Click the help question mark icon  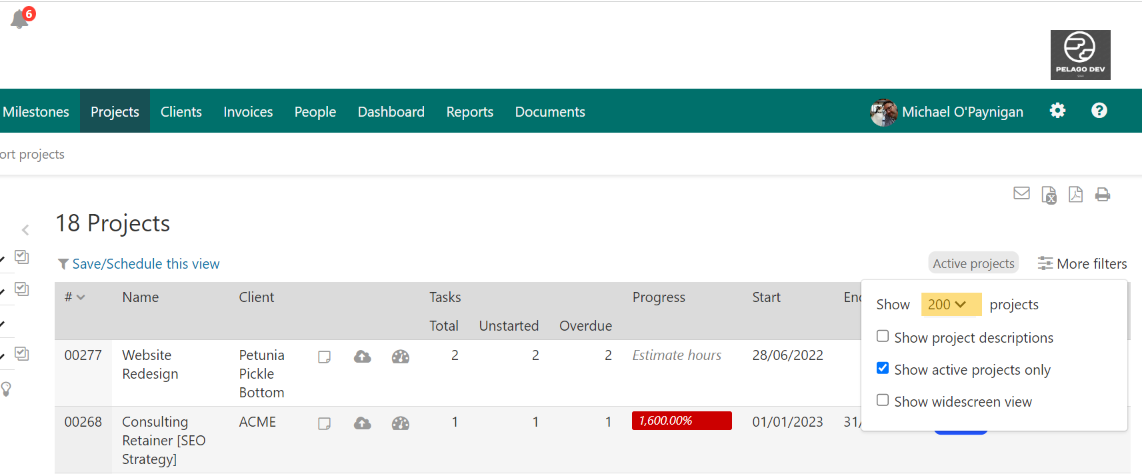[1099, 111]
